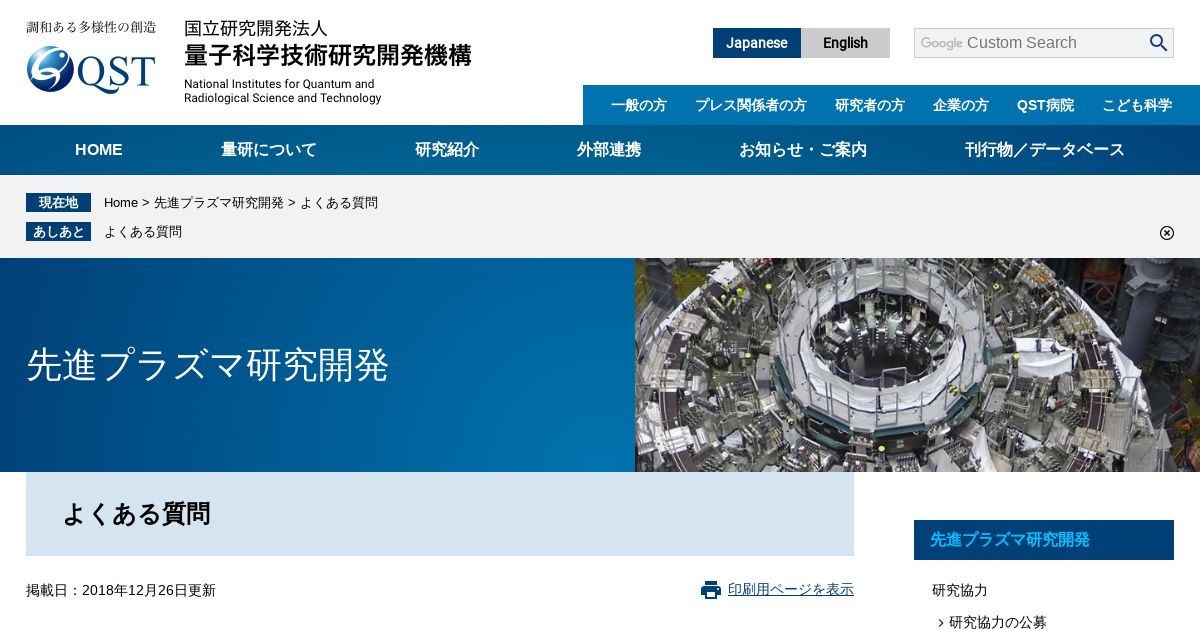The height and width of the screenshot is (630, 1200).
Task: Click the printer icon
Action: 711,590
